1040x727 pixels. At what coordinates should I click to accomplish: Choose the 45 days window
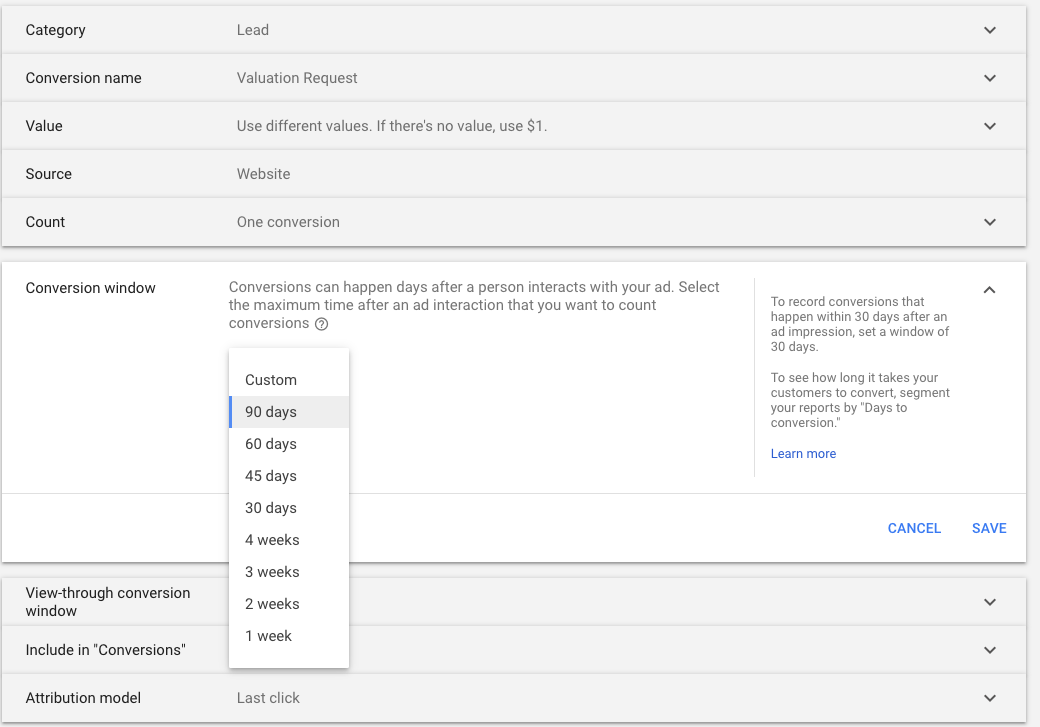[270, 475]
